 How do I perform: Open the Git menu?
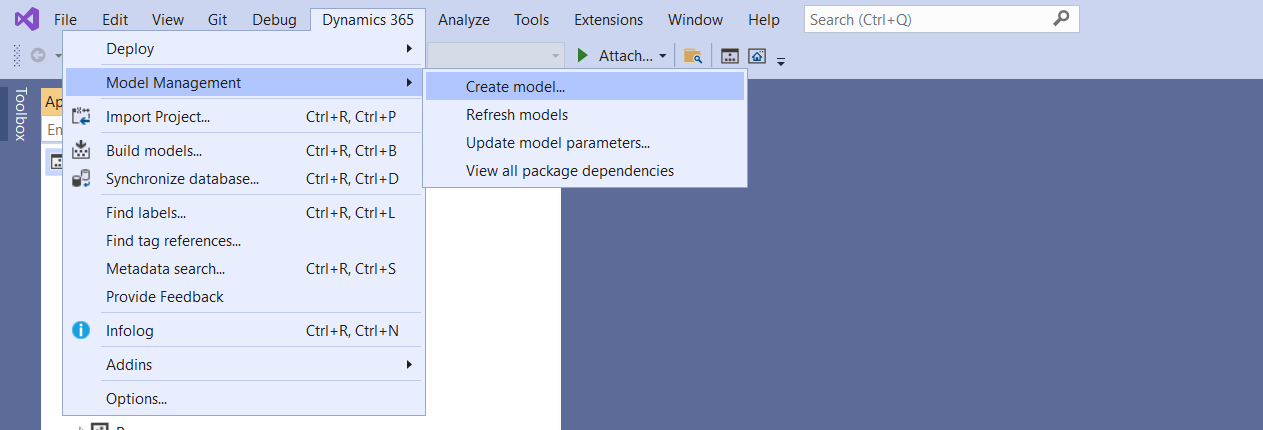(218, 19)
